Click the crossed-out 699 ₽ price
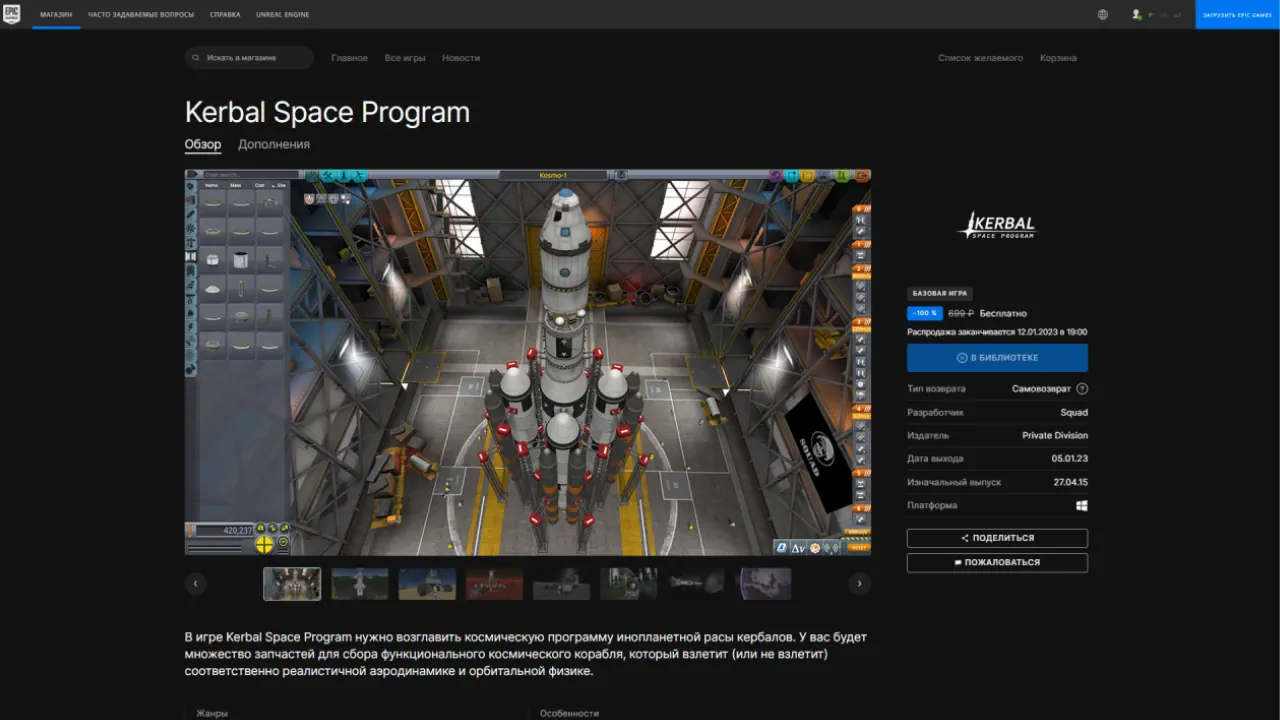 pyautogui.click(x=961, y=313)
